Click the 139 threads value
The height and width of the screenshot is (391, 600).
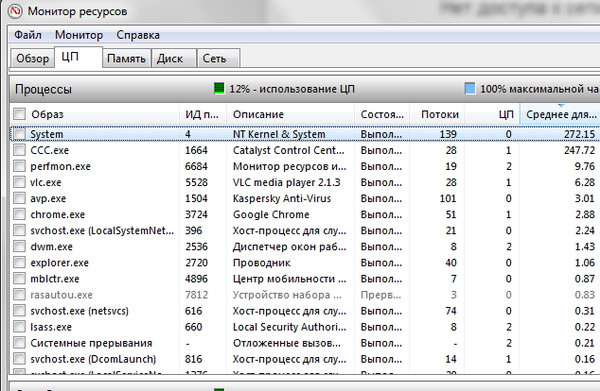click(448, 134)
